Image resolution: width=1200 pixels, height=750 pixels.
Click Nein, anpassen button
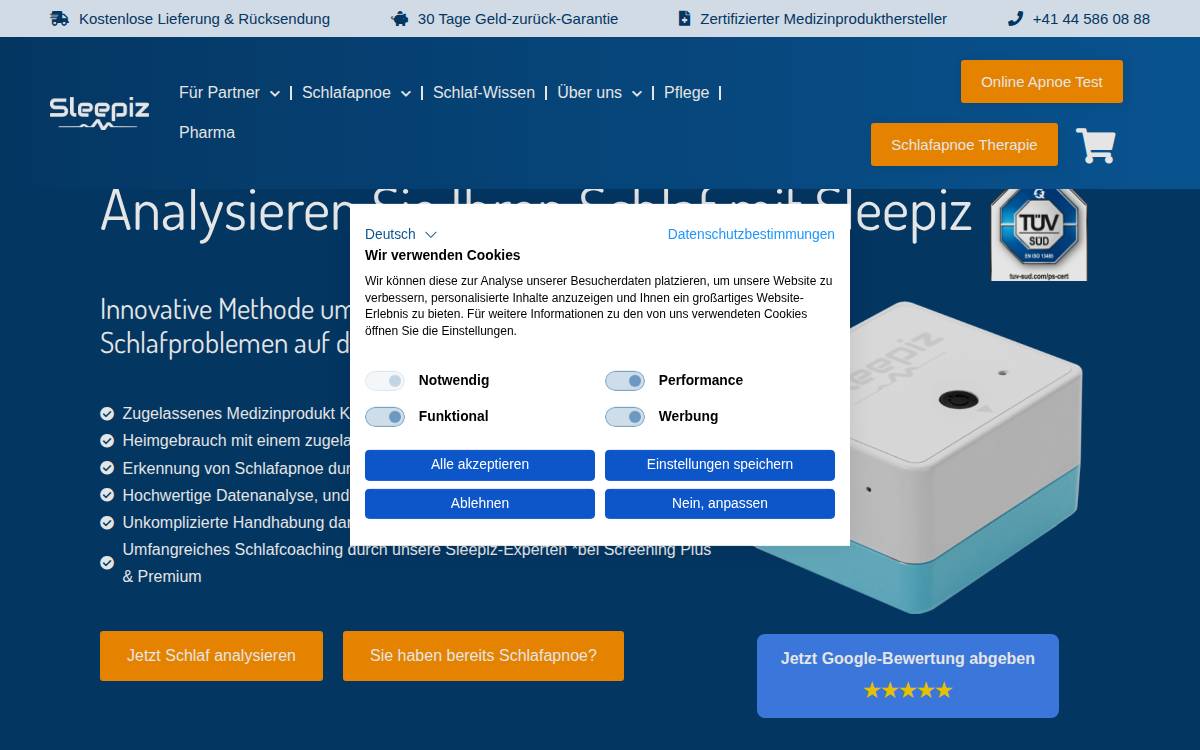[x=720, y=504]
